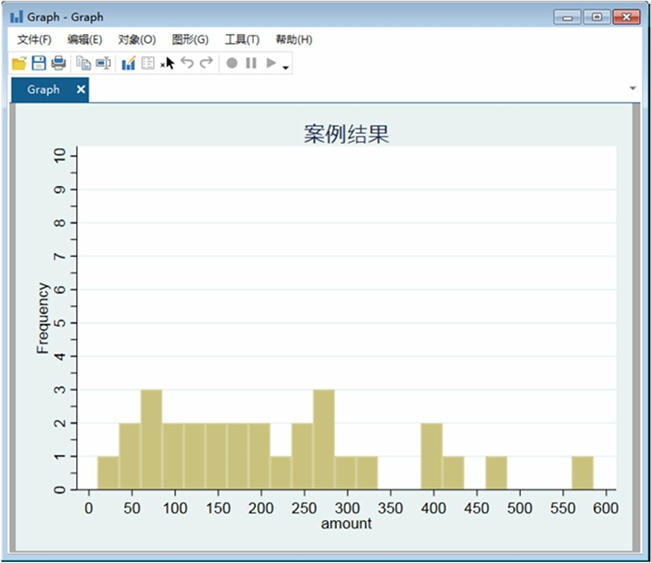Viewport: 651px width, 563px height.
Task: Open the 对象(O) menu
Action: pyautogui.click(x=137, y=40)
